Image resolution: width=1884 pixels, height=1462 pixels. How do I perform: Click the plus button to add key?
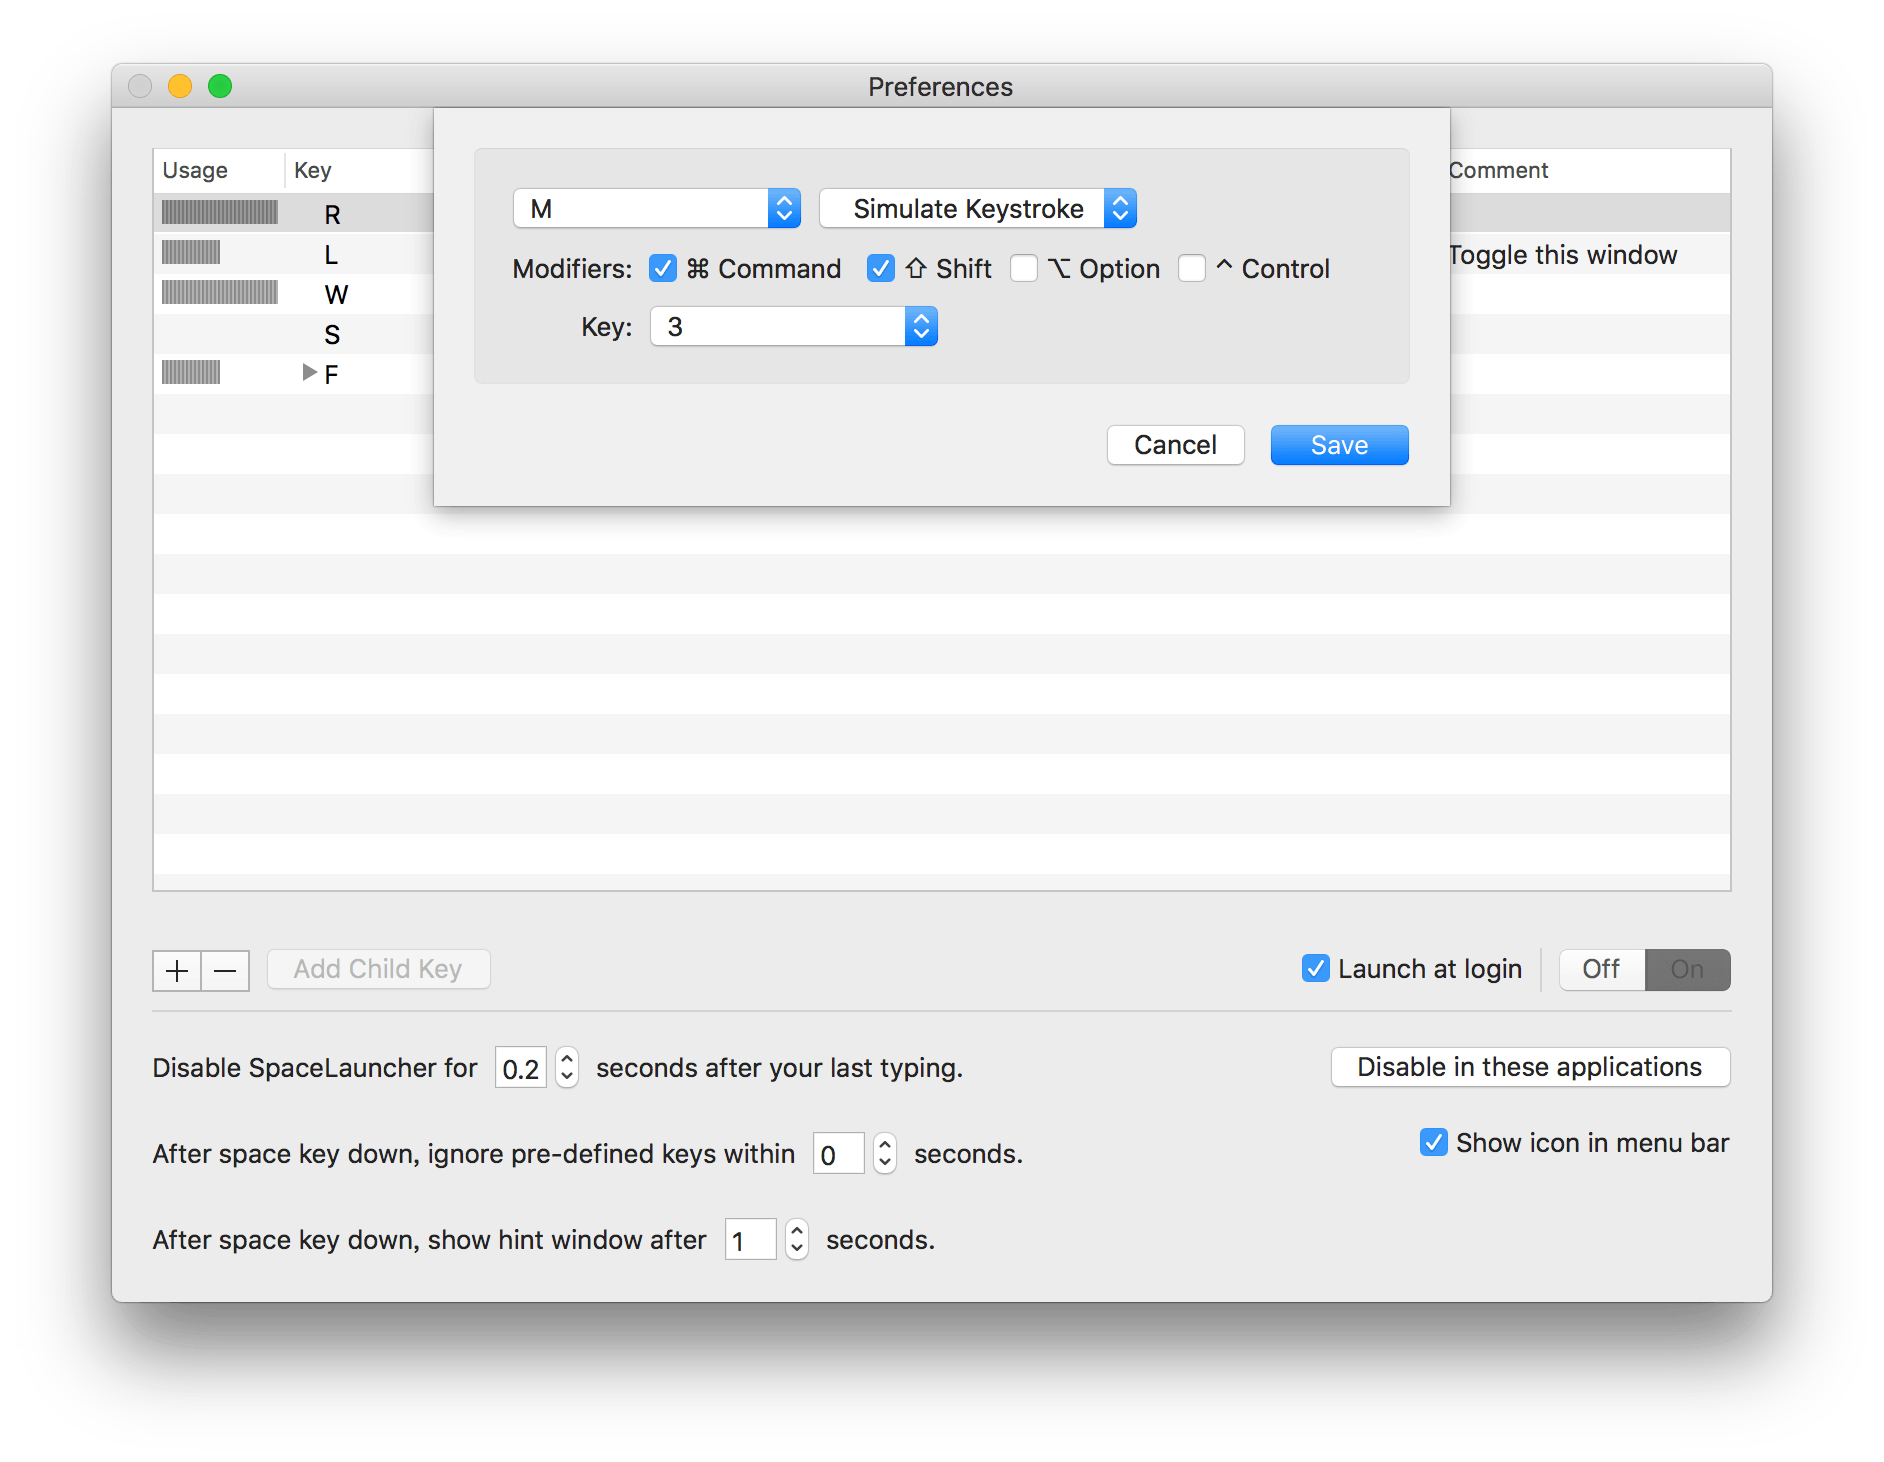(177, 970)
